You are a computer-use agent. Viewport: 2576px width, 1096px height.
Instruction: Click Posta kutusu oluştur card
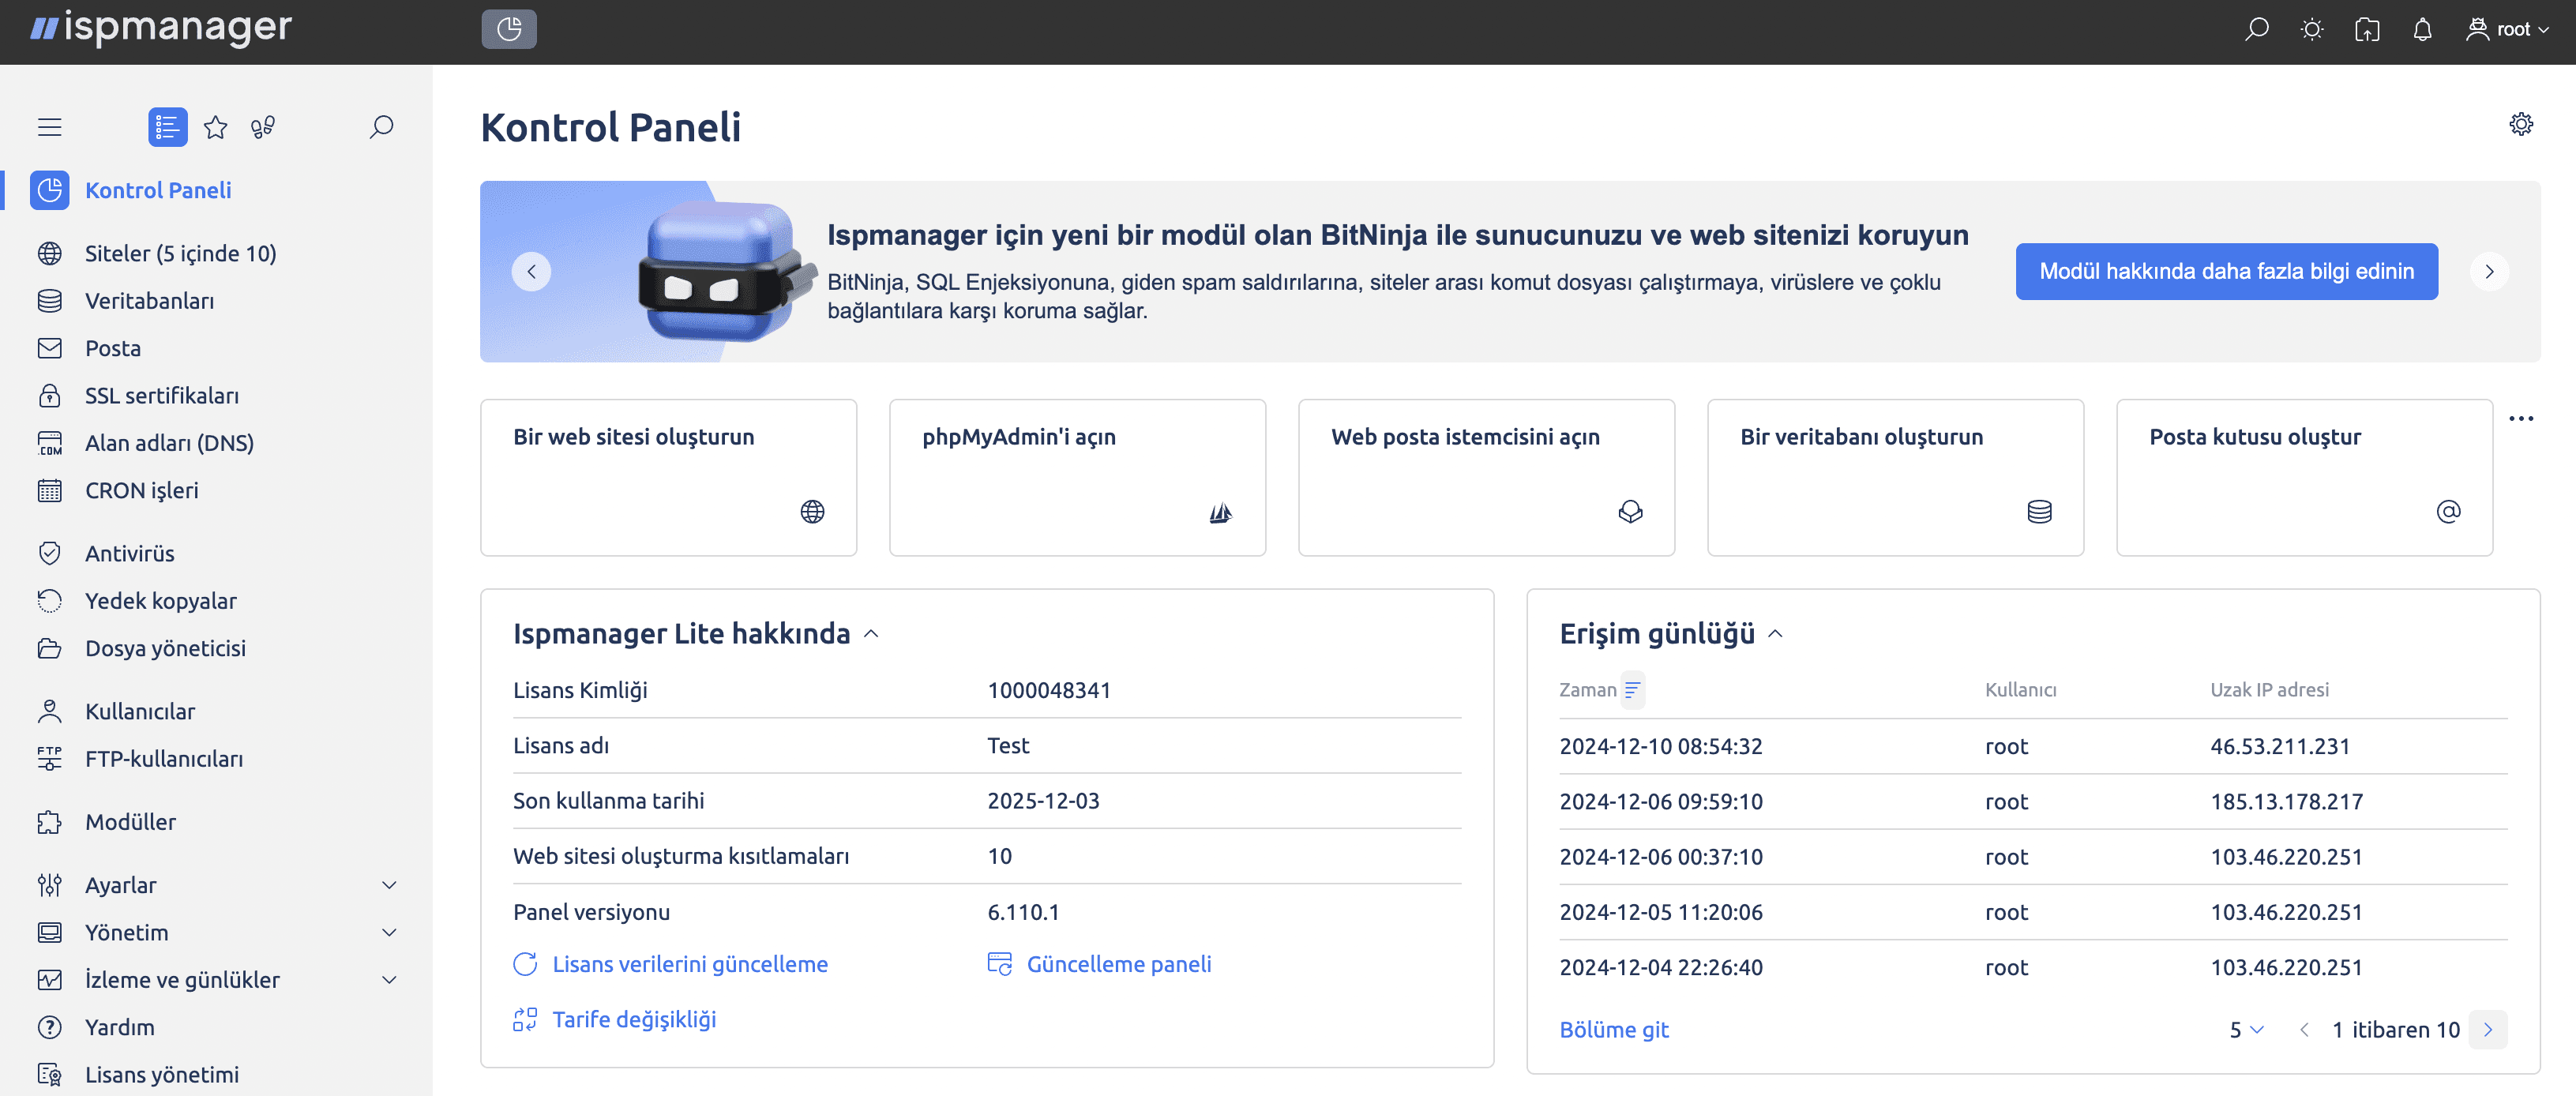click(x=2305, y=478)
